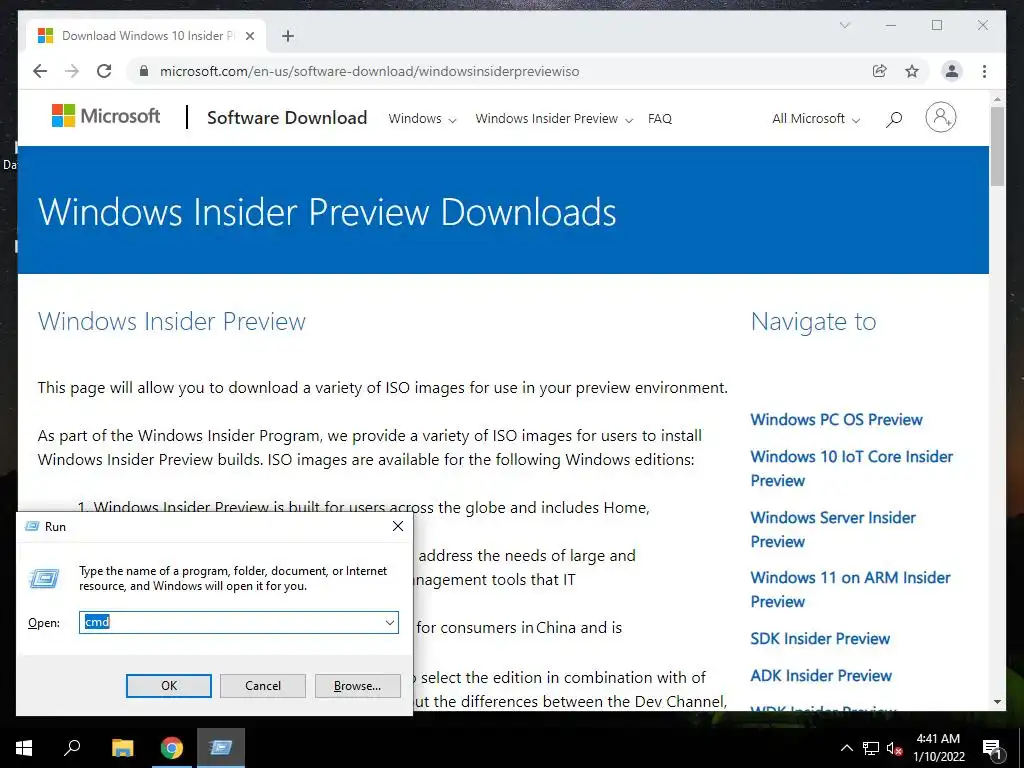The image size is (1024, 768).
Task: Open taskbar search magnifier
Action: (x=72, y=748)
